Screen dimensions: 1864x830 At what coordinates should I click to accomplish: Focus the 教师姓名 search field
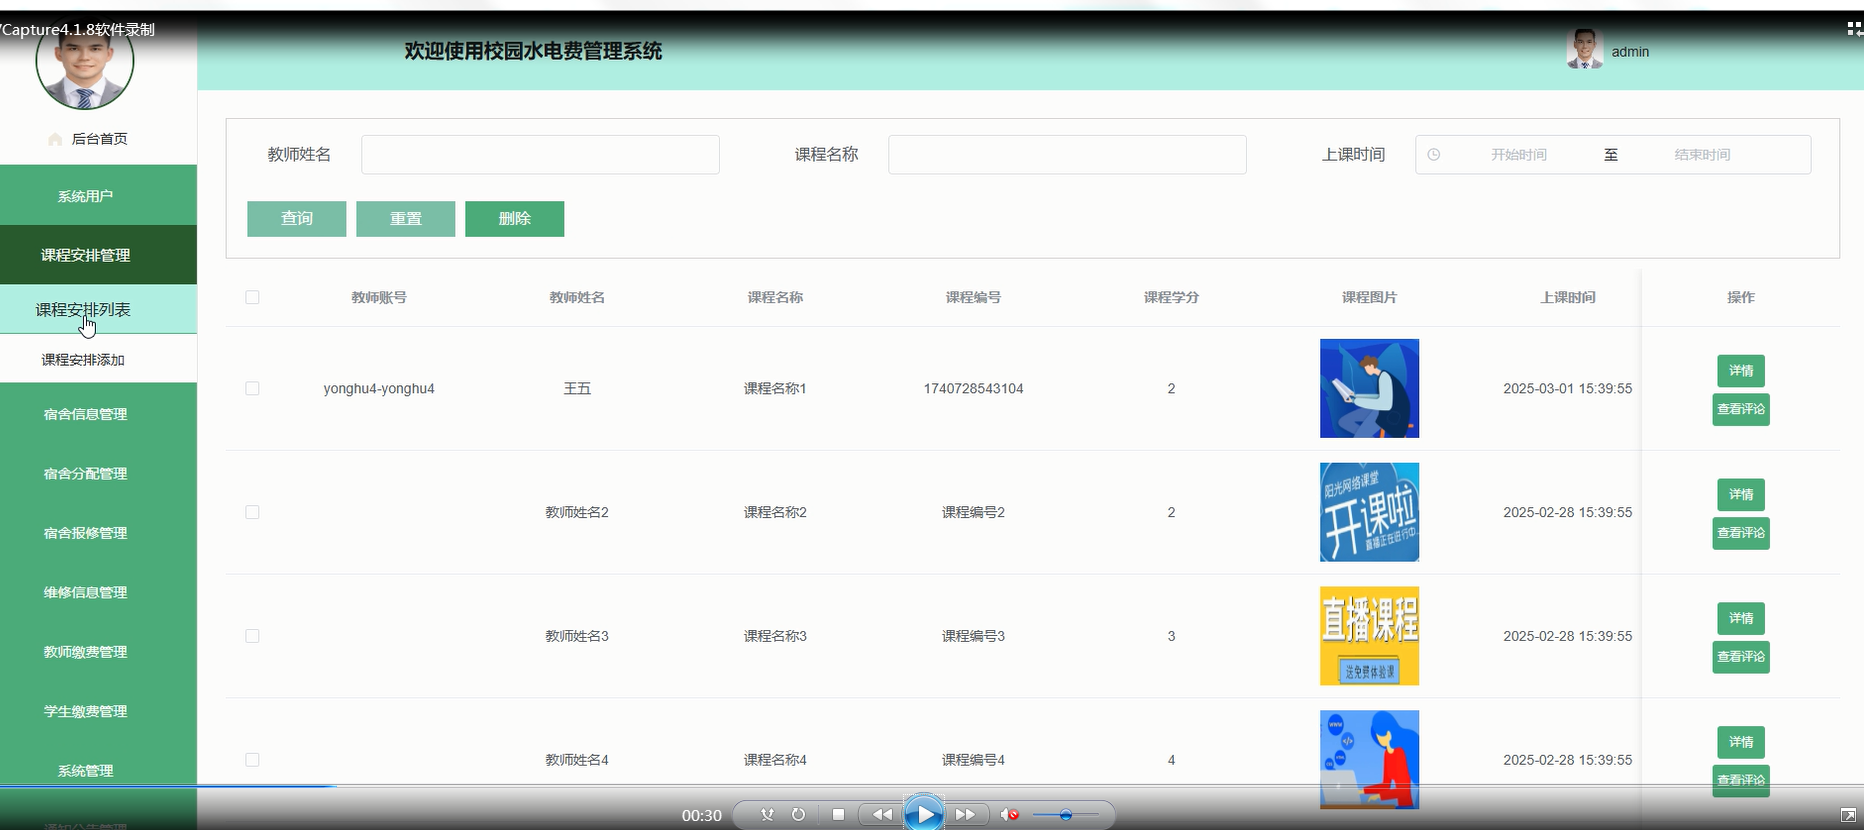tap(540, 155)
